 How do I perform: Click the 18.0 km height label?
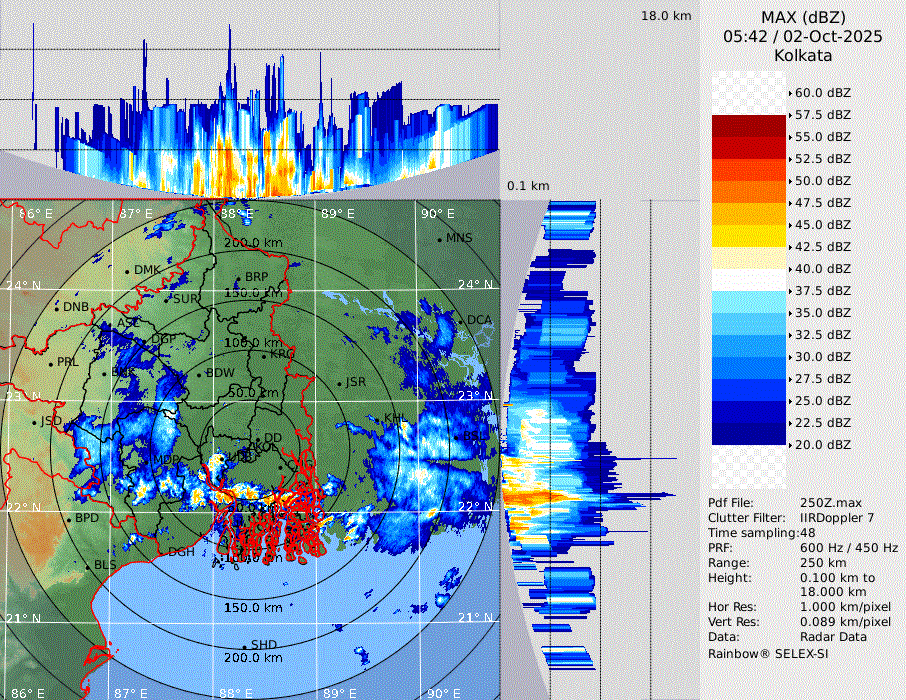coord(666,16)
